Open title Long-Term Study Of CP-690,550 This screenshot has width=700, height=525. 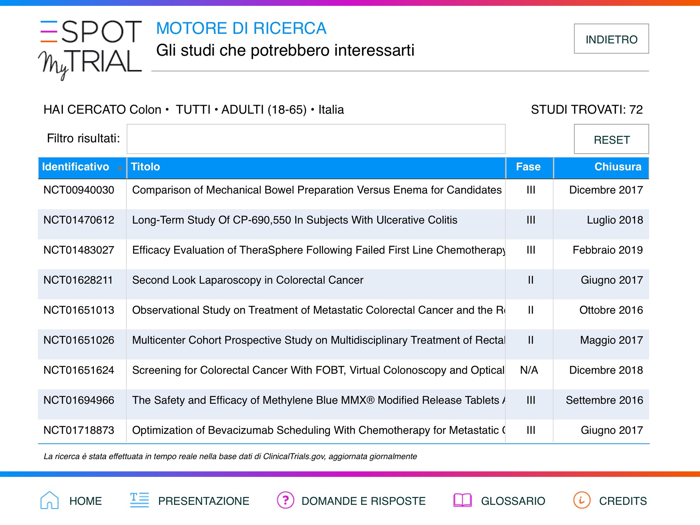click(295, 220)
